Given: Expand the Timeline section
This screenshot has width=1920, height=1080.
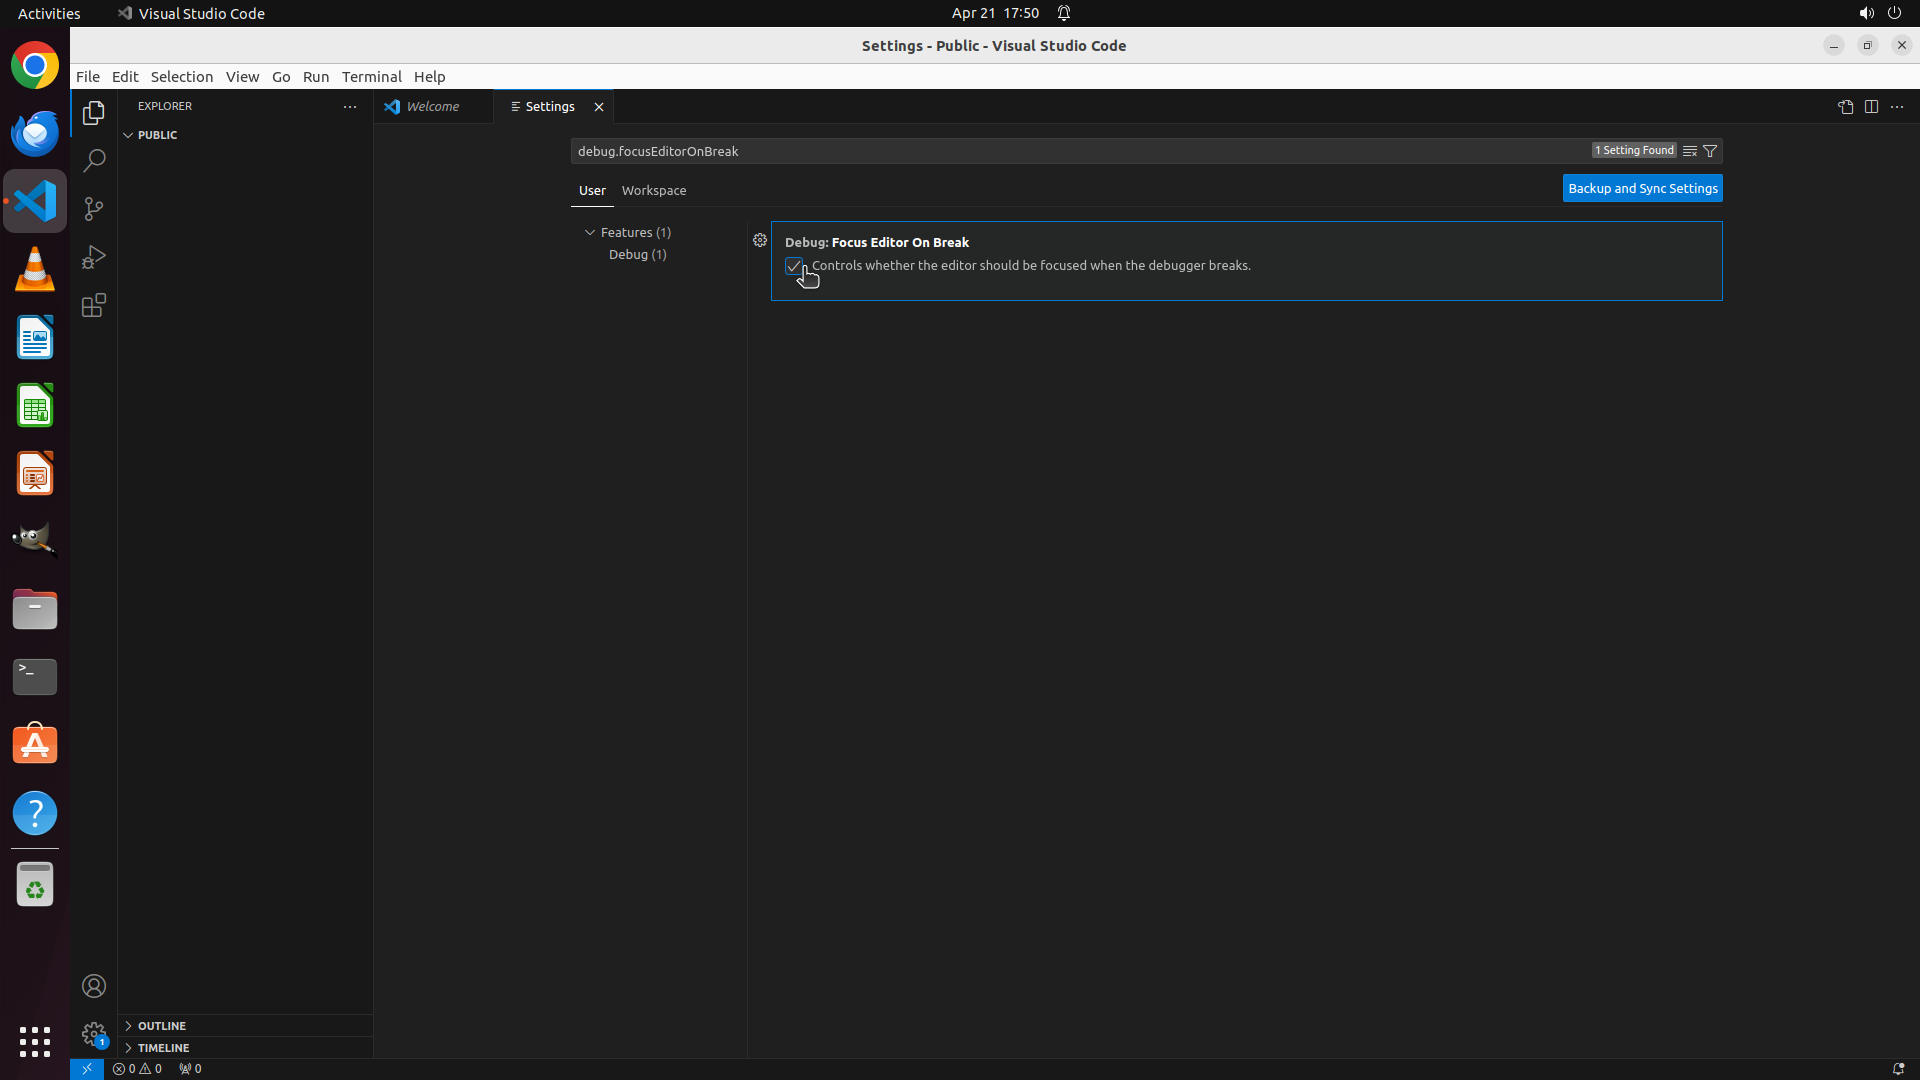Looking at the screenshot, I should point(163,1048).
